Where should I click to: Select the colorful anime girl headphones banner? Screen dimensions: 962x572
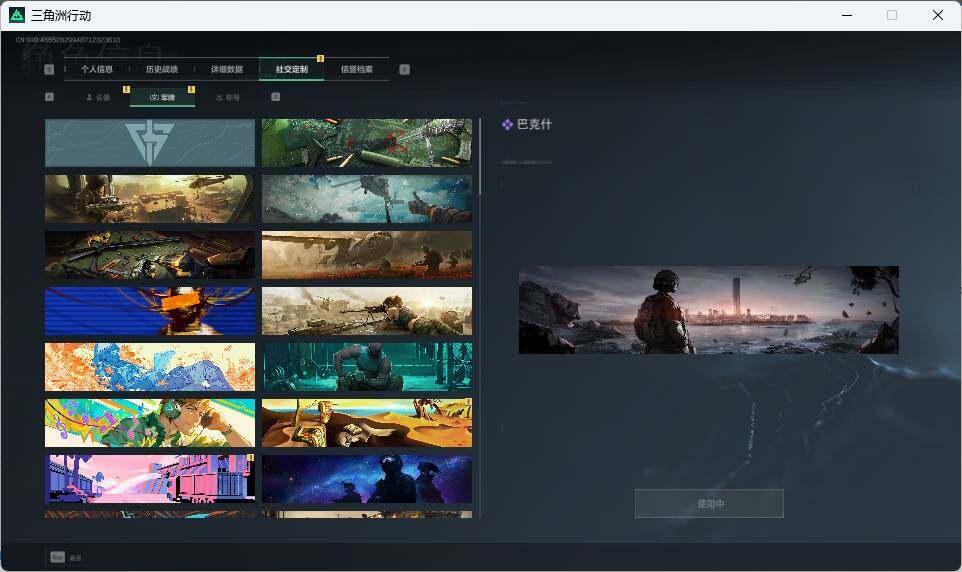pyautogui.click(x=150, y=423)
